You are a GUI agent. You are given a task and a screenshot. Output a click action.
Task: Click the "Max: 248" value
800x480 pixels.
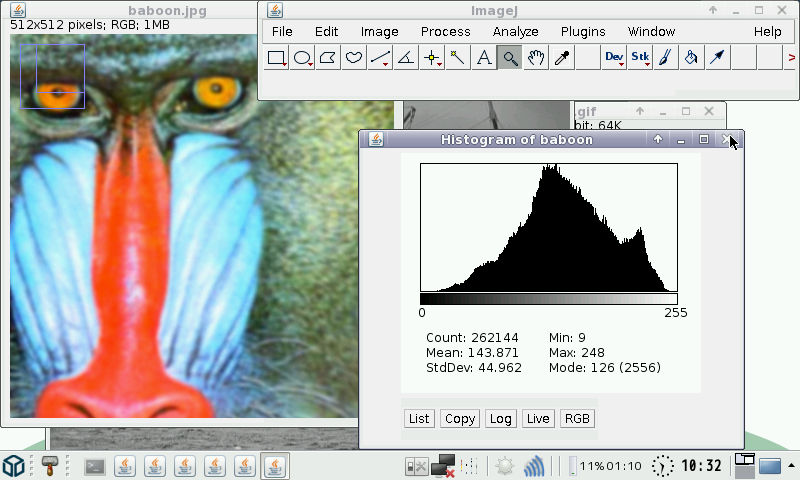[x=577, y=352]
